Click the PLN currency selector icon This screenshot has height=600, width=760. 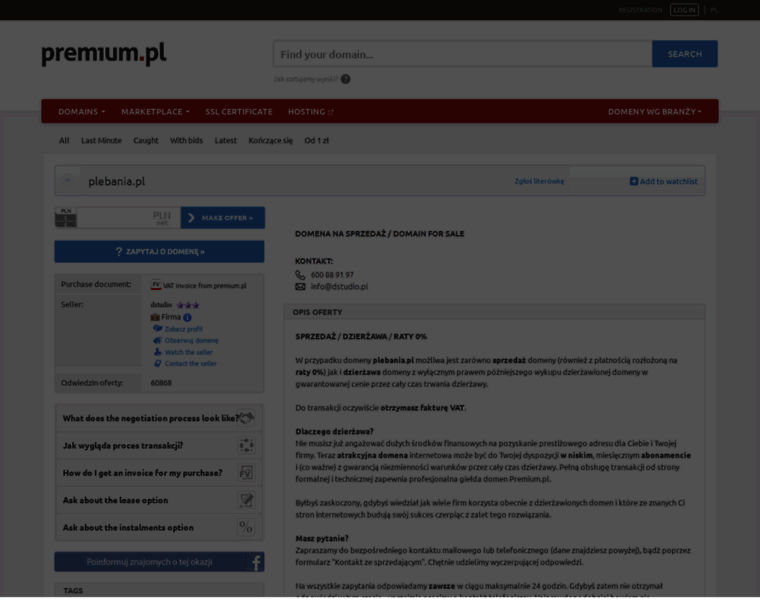(x=66, y=218)
